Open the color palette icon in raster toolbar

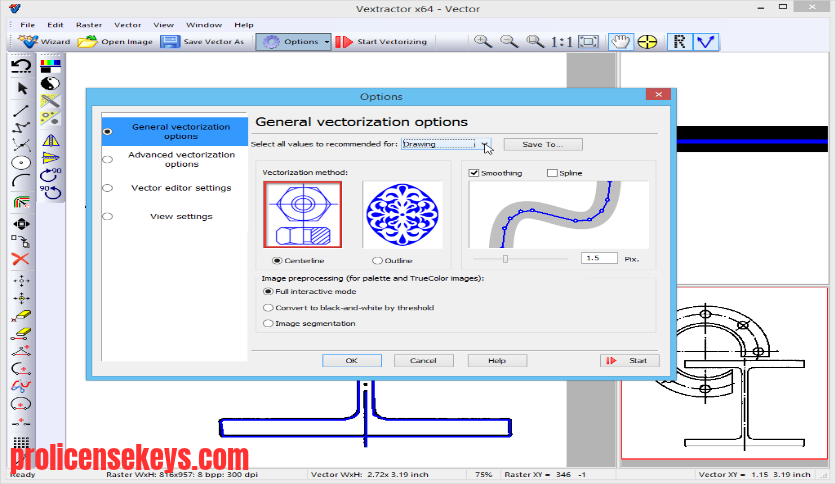(51, 66)
